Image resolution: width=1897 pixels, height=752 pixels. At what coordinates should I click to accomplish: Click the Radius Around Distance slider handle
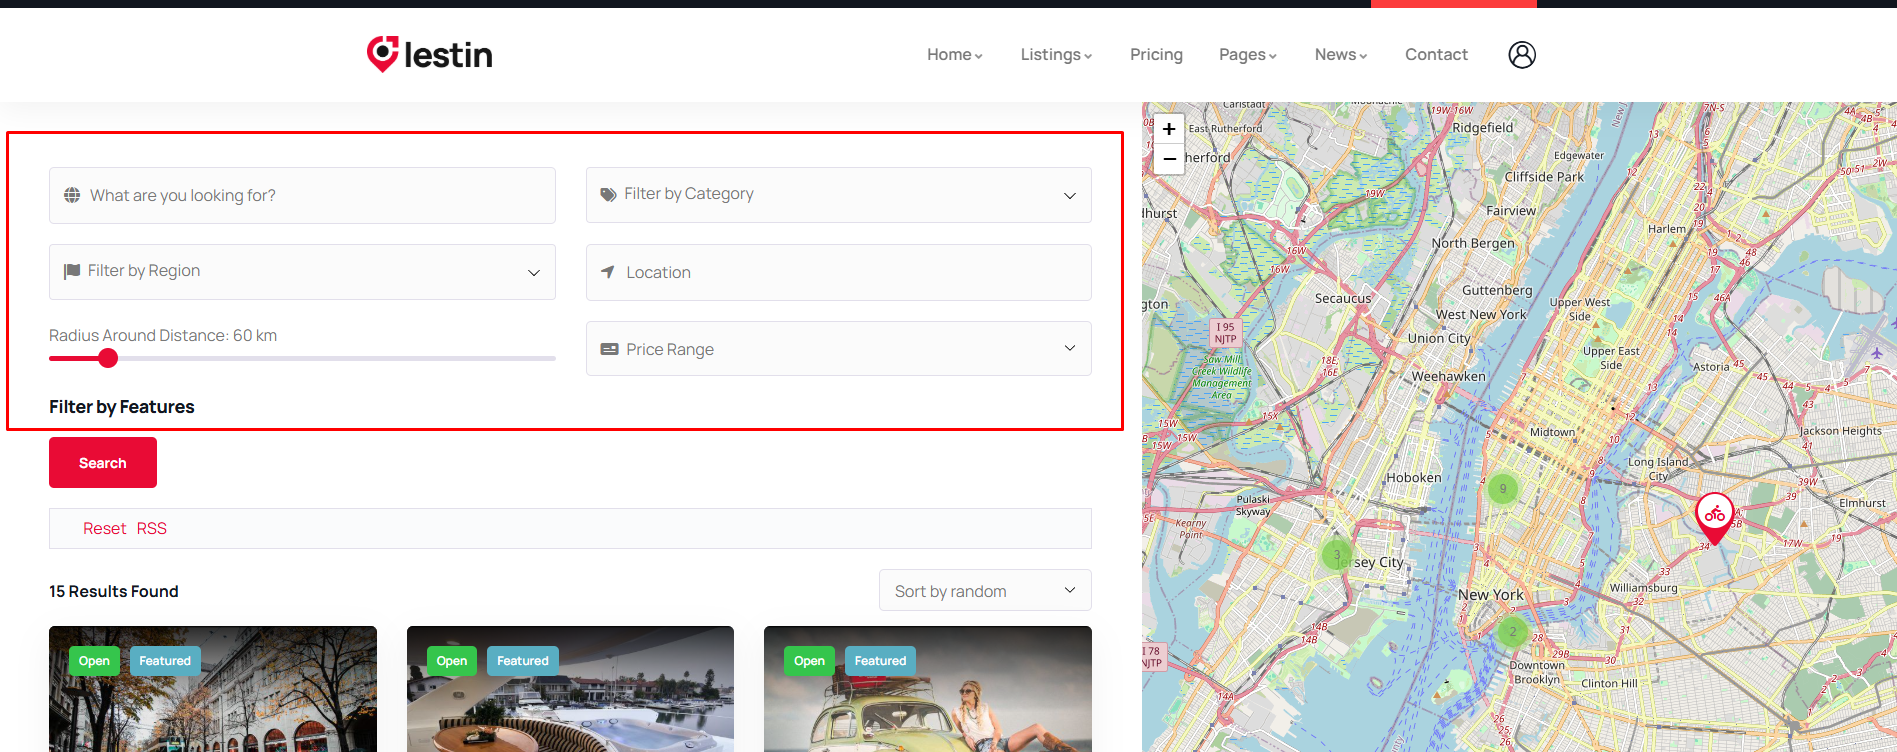tap(108, 358)
